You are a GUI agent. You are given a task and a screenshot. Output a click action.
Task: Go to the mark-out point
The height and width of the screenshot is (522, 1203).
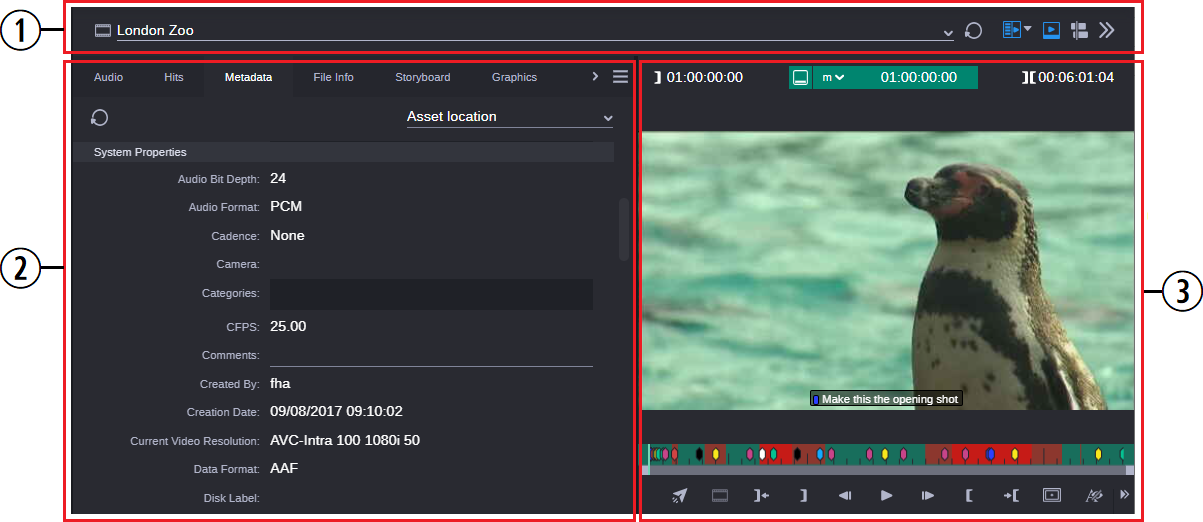pyautogui.click(x=761, y=495)
